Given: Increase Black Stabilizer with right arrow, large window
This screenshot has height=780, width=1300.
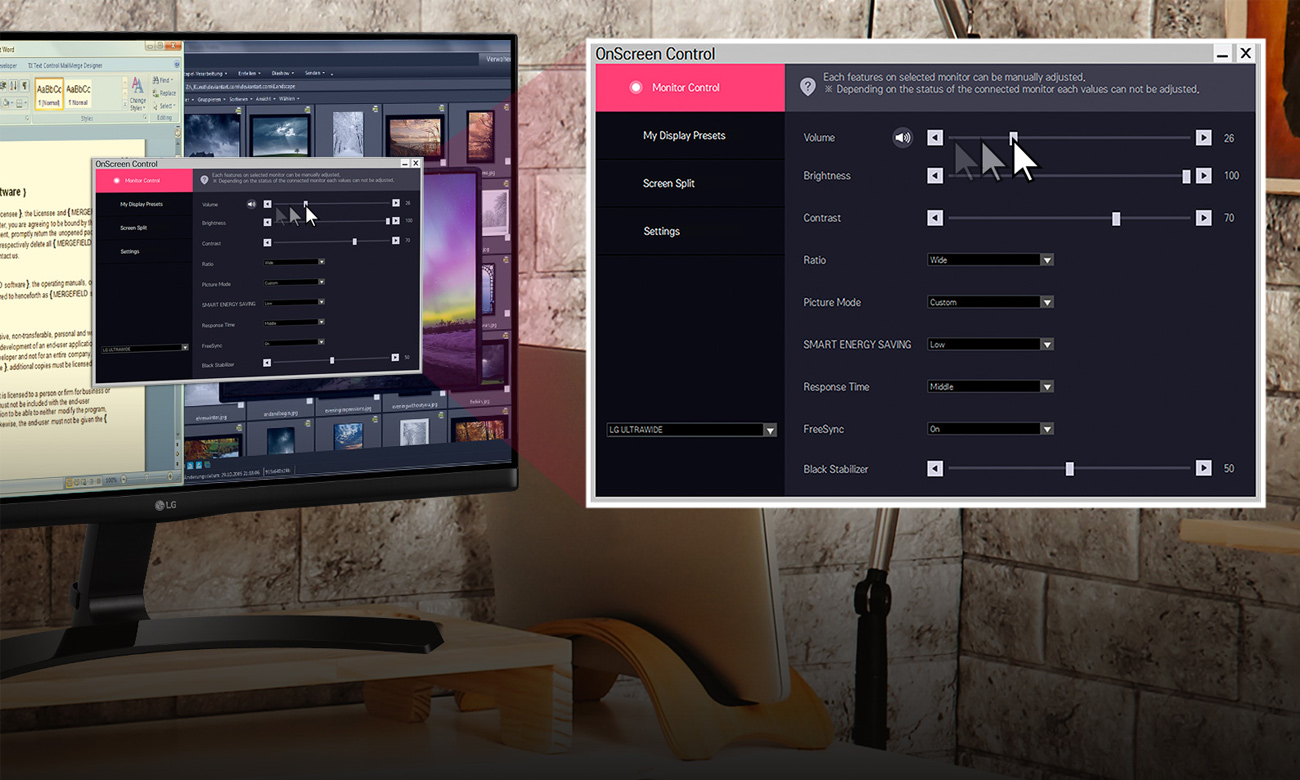Looking at the screenshot, I should (x=1204, y=468).
